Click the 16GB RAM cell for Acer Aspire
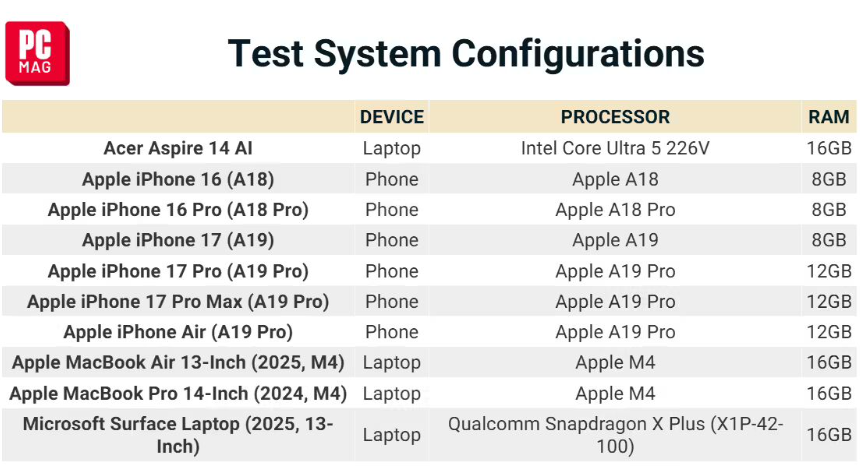The height and width of the screenshot is (470, 860). coord(829,148)
